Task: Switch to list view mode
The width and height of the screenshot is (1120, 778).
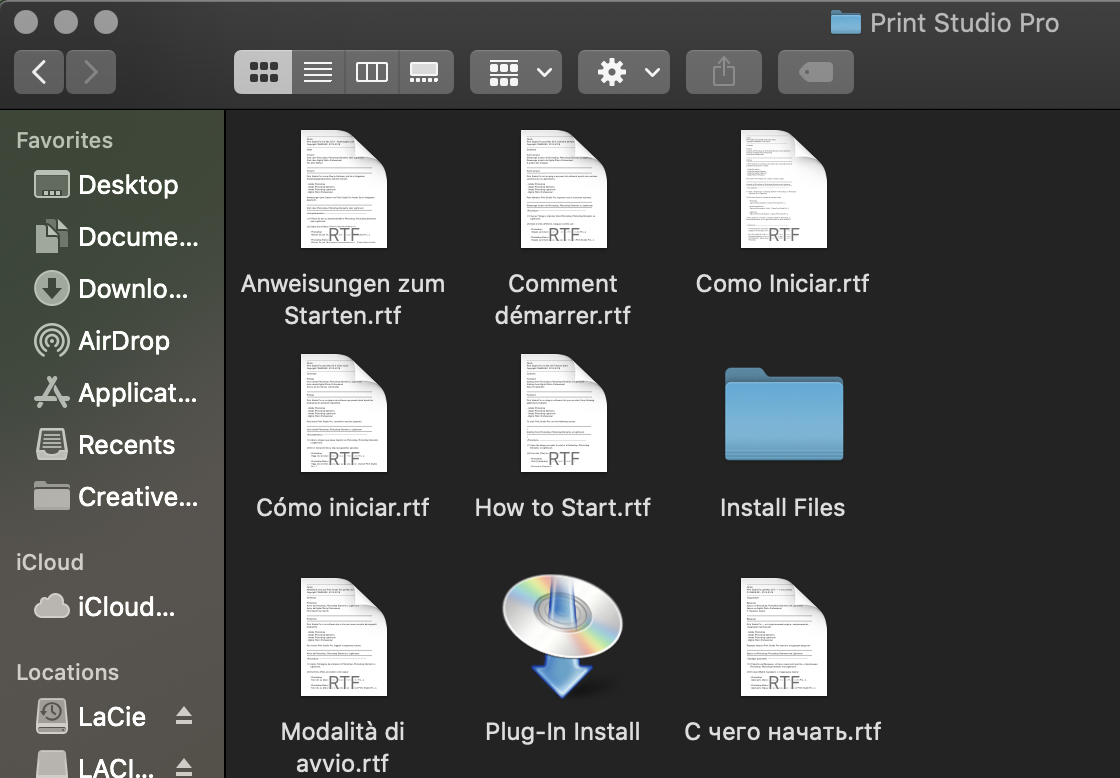Action: pyautogui.click(x=317, y=71)
